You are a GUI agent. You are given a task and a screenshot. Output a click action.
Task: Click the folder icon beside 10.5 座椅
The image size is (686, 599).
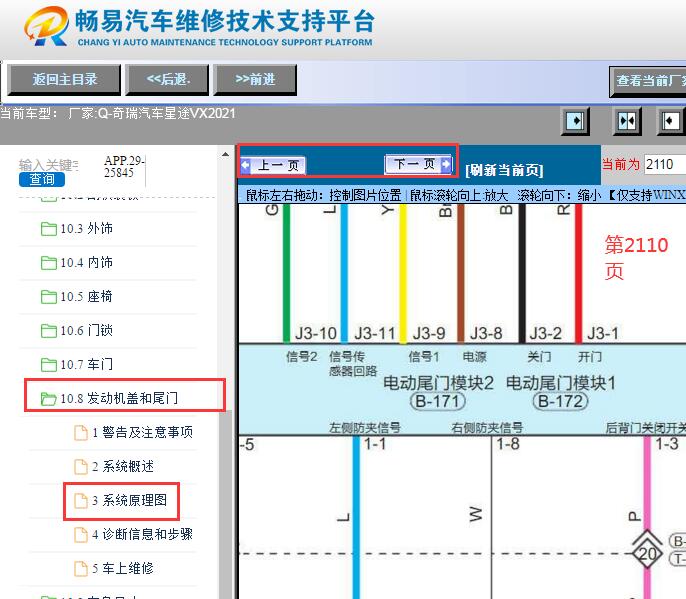[x=49, y=297]
